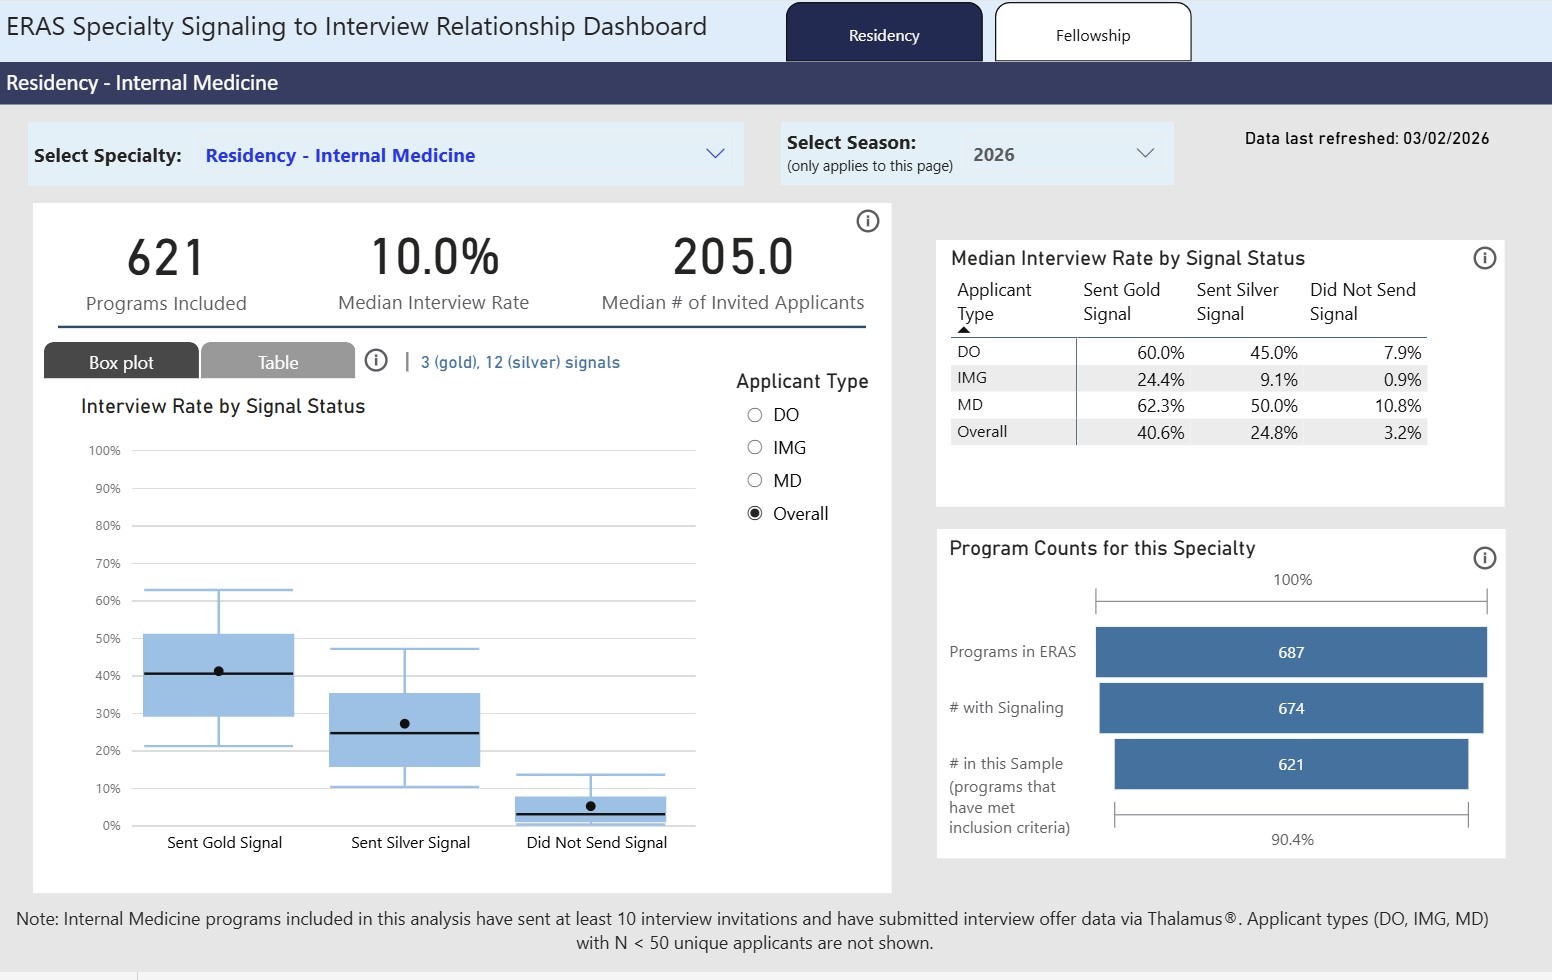
Task: Click info icon above Median # of Invited Applicants
Action: [x=867, y=221]
